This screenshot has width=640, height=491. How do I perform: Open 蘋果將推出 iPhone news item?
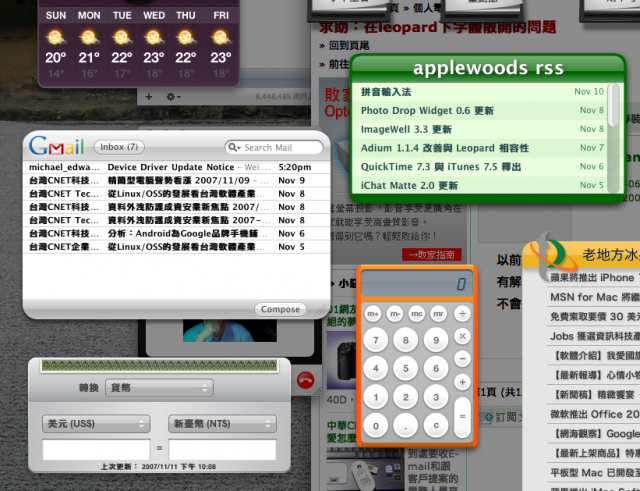pos(594,278)
